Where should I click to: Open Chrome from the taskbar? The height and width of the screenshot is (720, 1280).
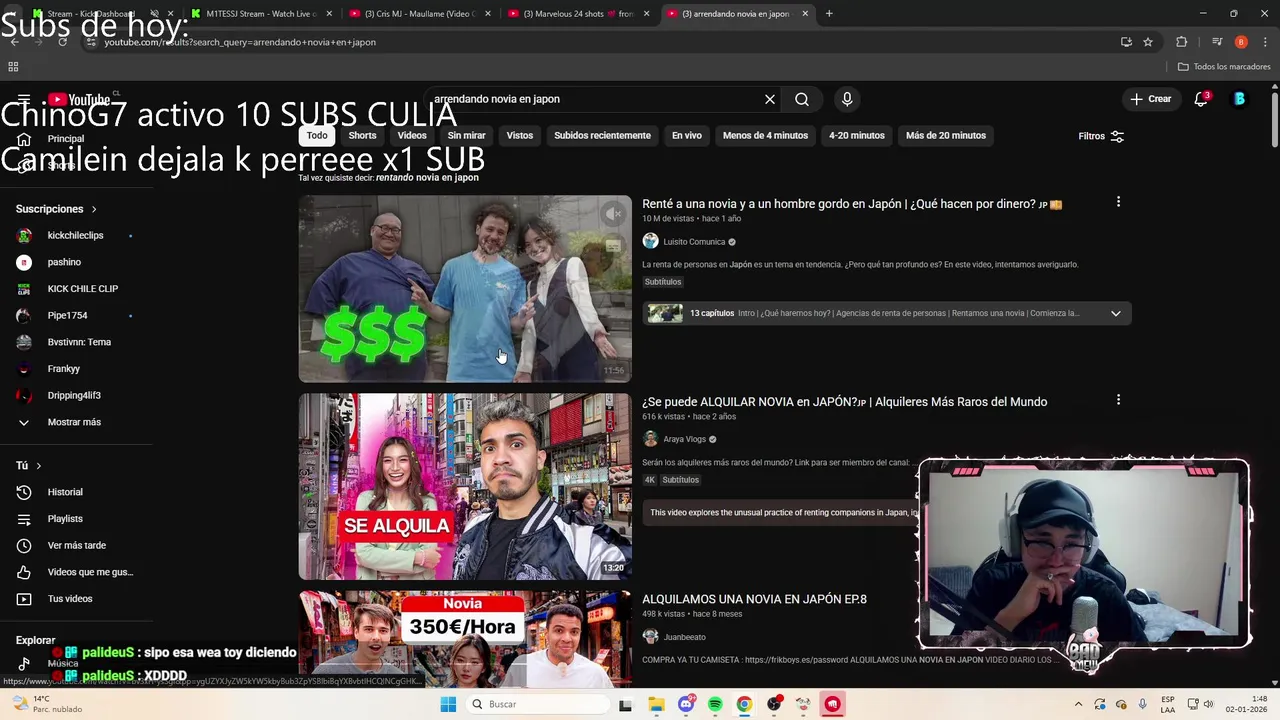tap(744, 704)
